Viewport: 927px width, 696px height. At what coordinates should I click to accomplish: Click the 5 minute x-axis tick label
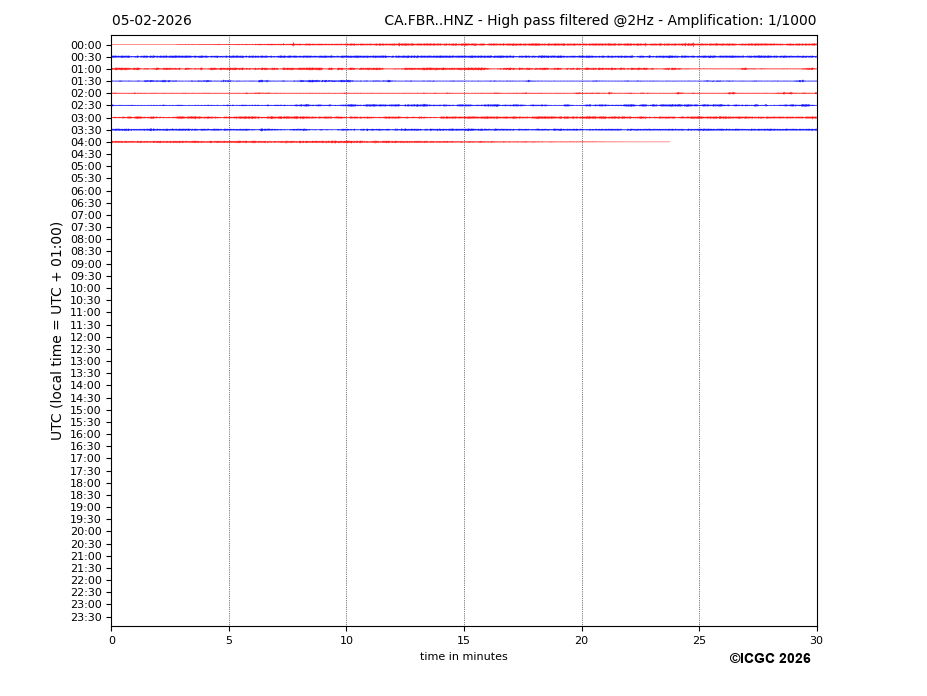tap(229, 640)
